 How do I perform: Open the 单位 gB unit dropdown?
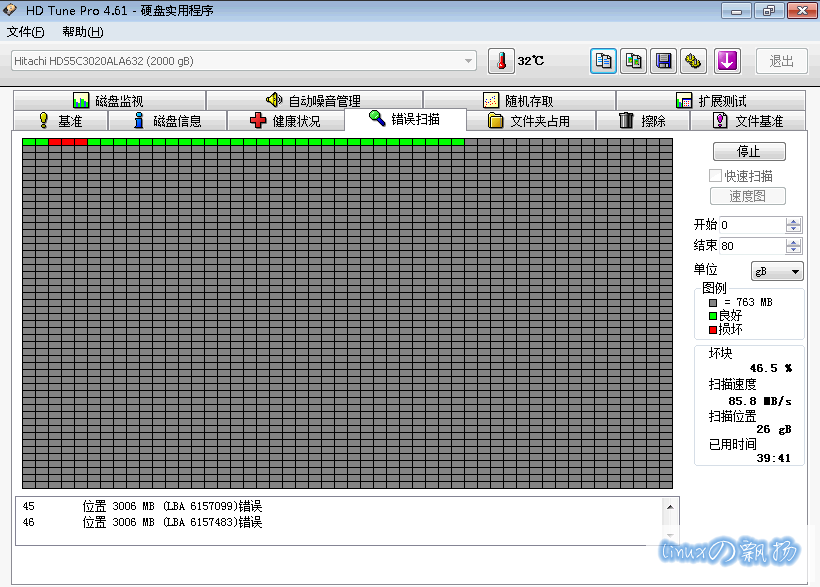777,271
